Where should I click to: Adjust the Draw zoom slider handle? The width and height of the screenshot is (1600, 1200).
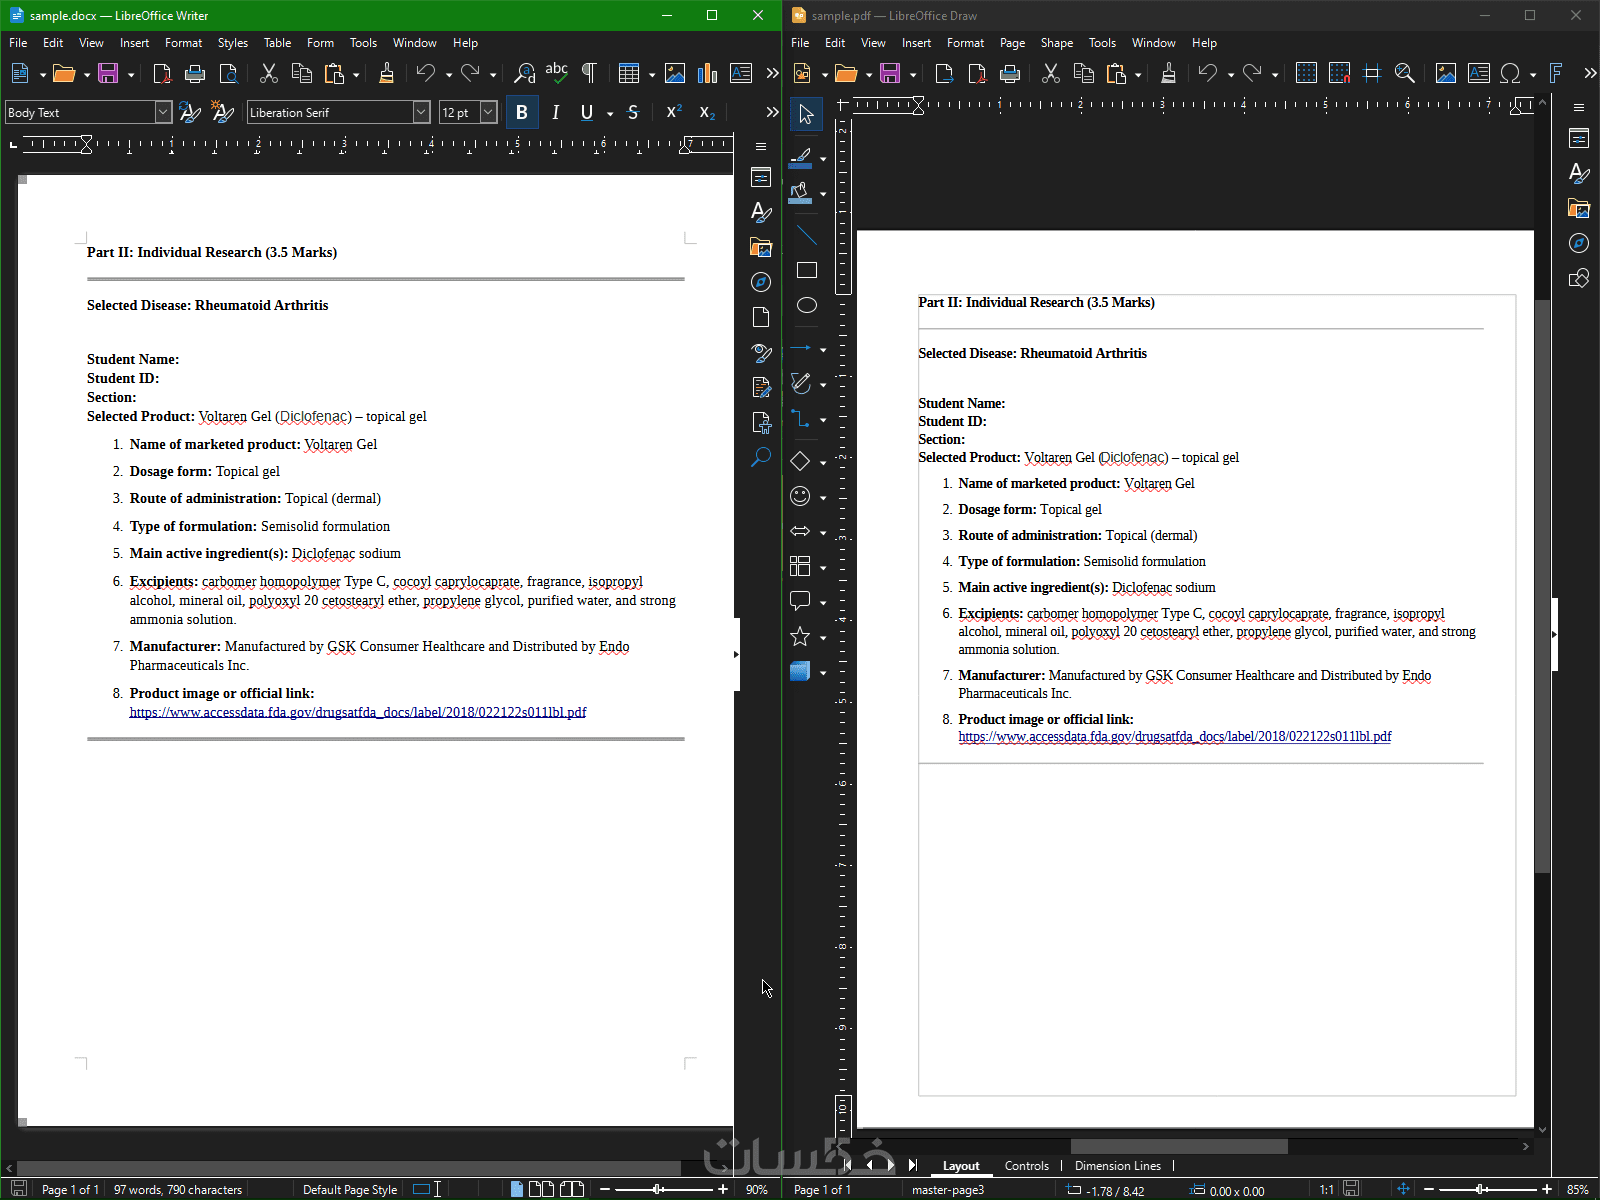[1481, 1189]
